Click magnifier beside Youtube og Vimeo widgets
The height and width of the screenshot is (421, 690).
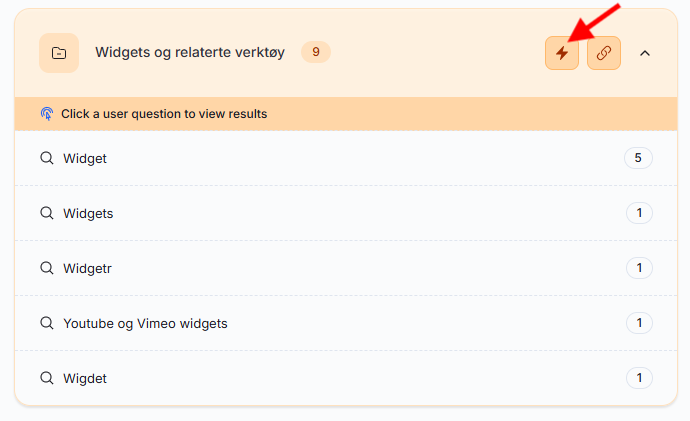(46, 323)
